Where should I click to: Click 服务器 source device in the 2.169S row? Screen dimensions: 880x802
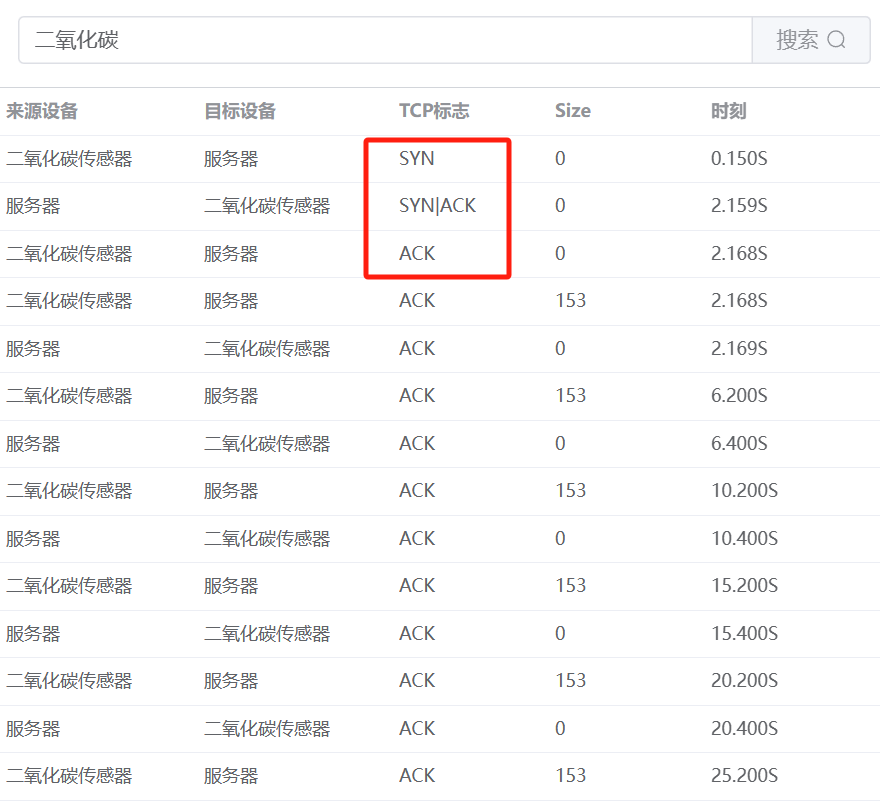pos(33,349)
